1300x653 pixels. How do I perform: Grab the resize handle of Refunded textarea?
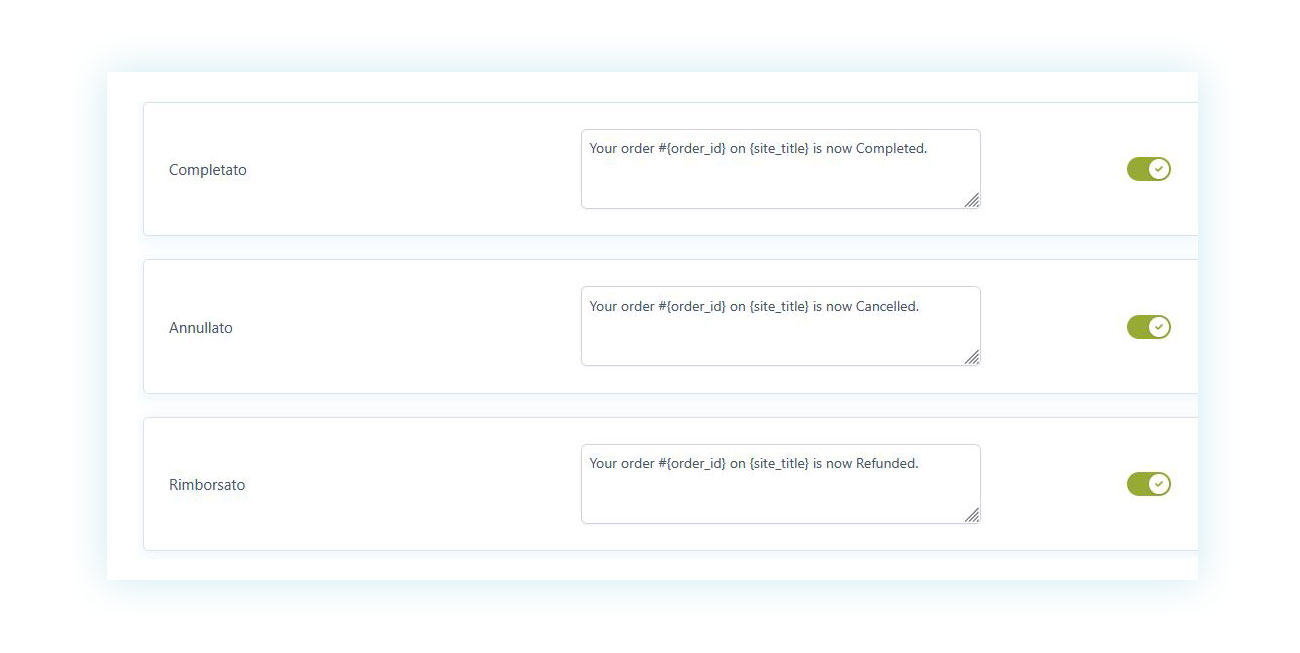[972, 515]
